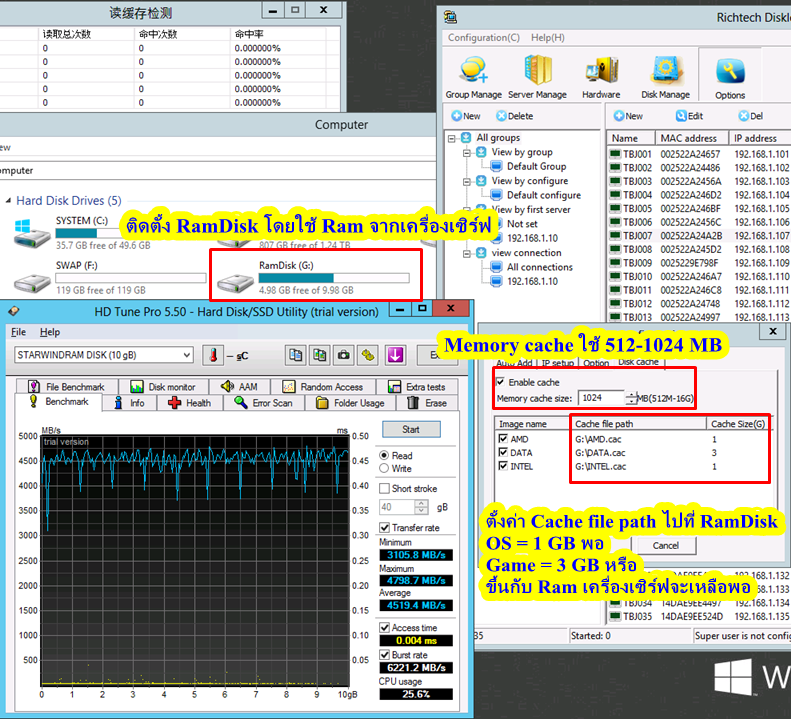Click the HD Tune options tools icon
The height and width of the screenshot is (719, 791).
[x=368, y=355]
